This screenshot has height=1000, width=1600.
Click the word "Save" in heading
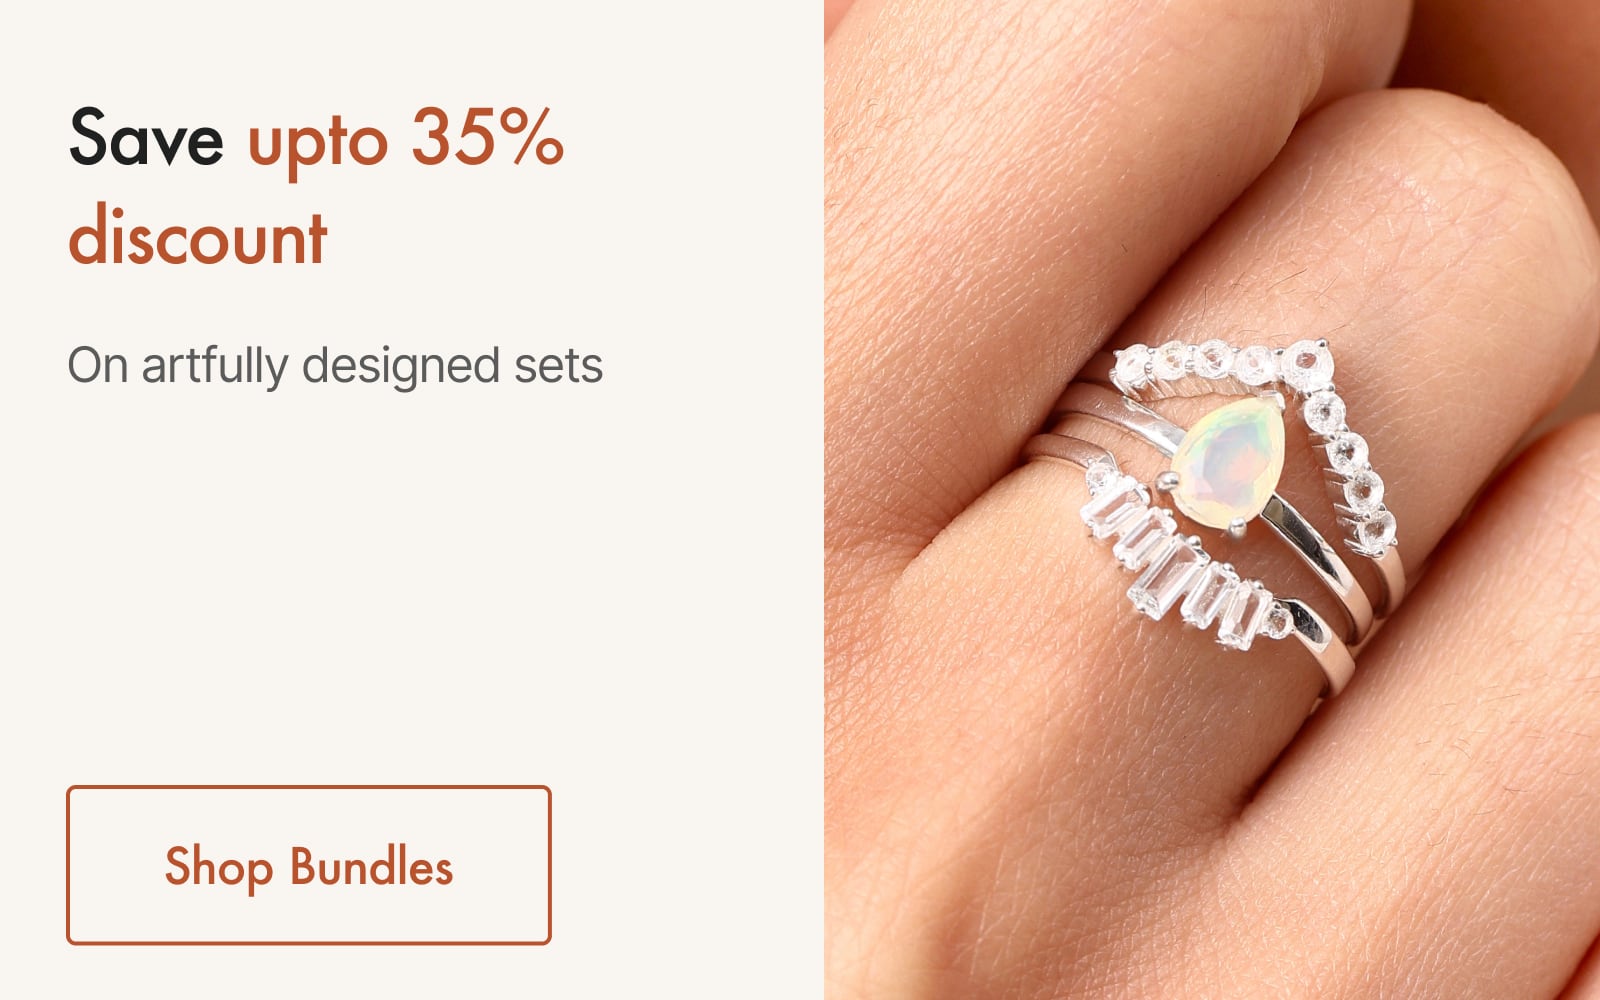[146, 139]
